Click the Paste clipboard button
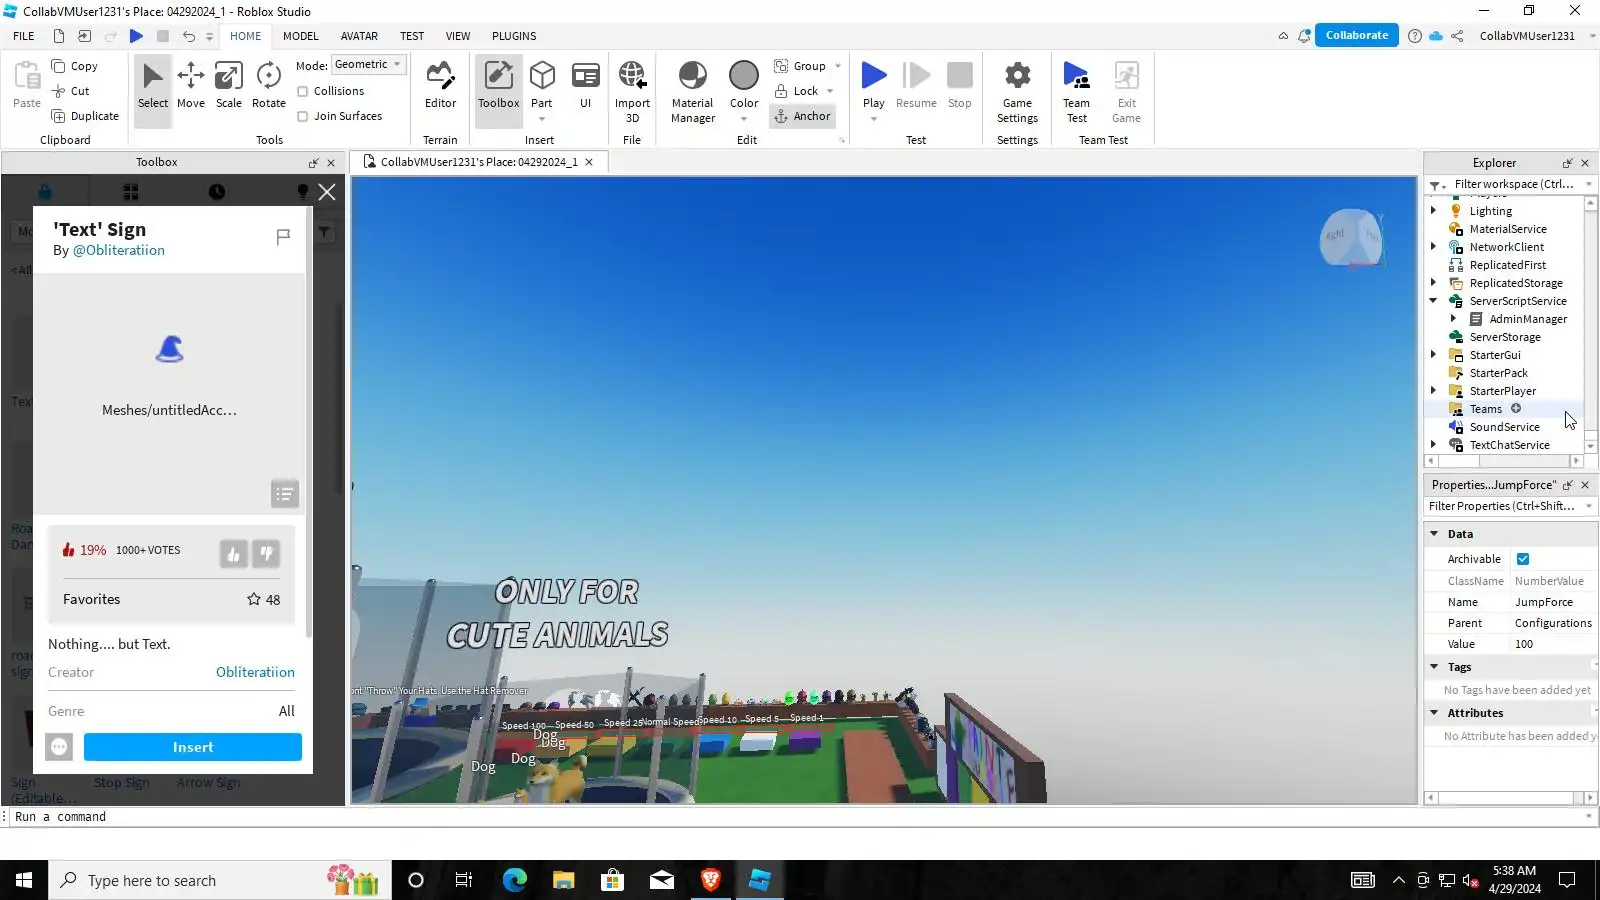This screenshot has height=900, width=1600. click(x=27, y=85)
